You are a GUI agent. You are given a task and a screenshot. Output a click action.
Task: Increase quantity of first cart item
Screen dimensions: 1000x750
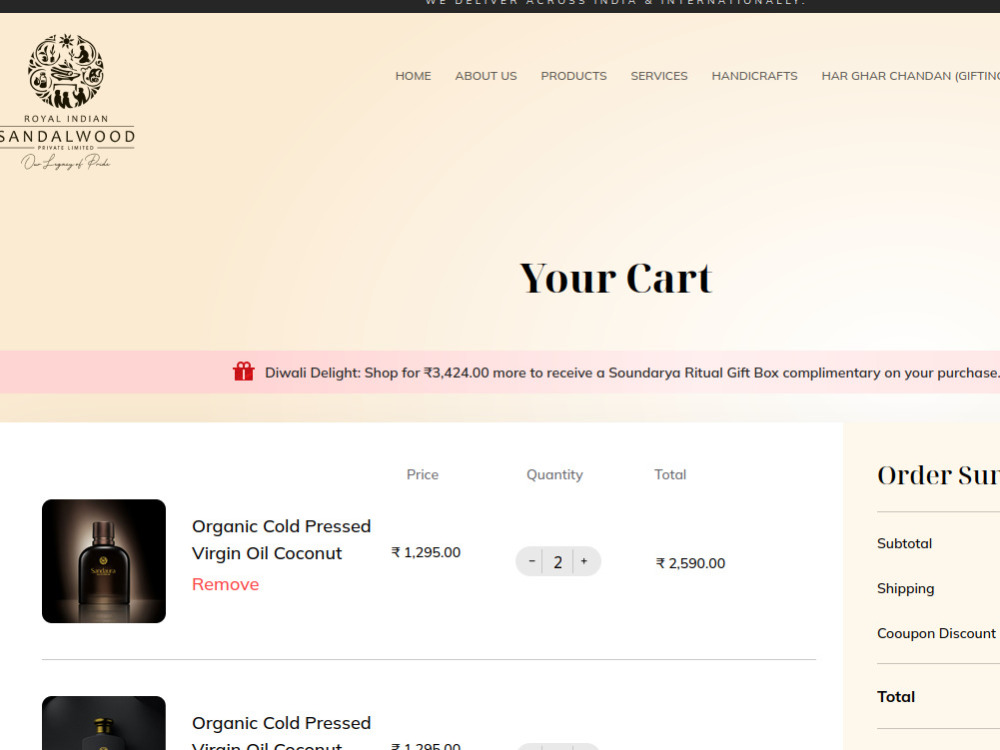584,561
